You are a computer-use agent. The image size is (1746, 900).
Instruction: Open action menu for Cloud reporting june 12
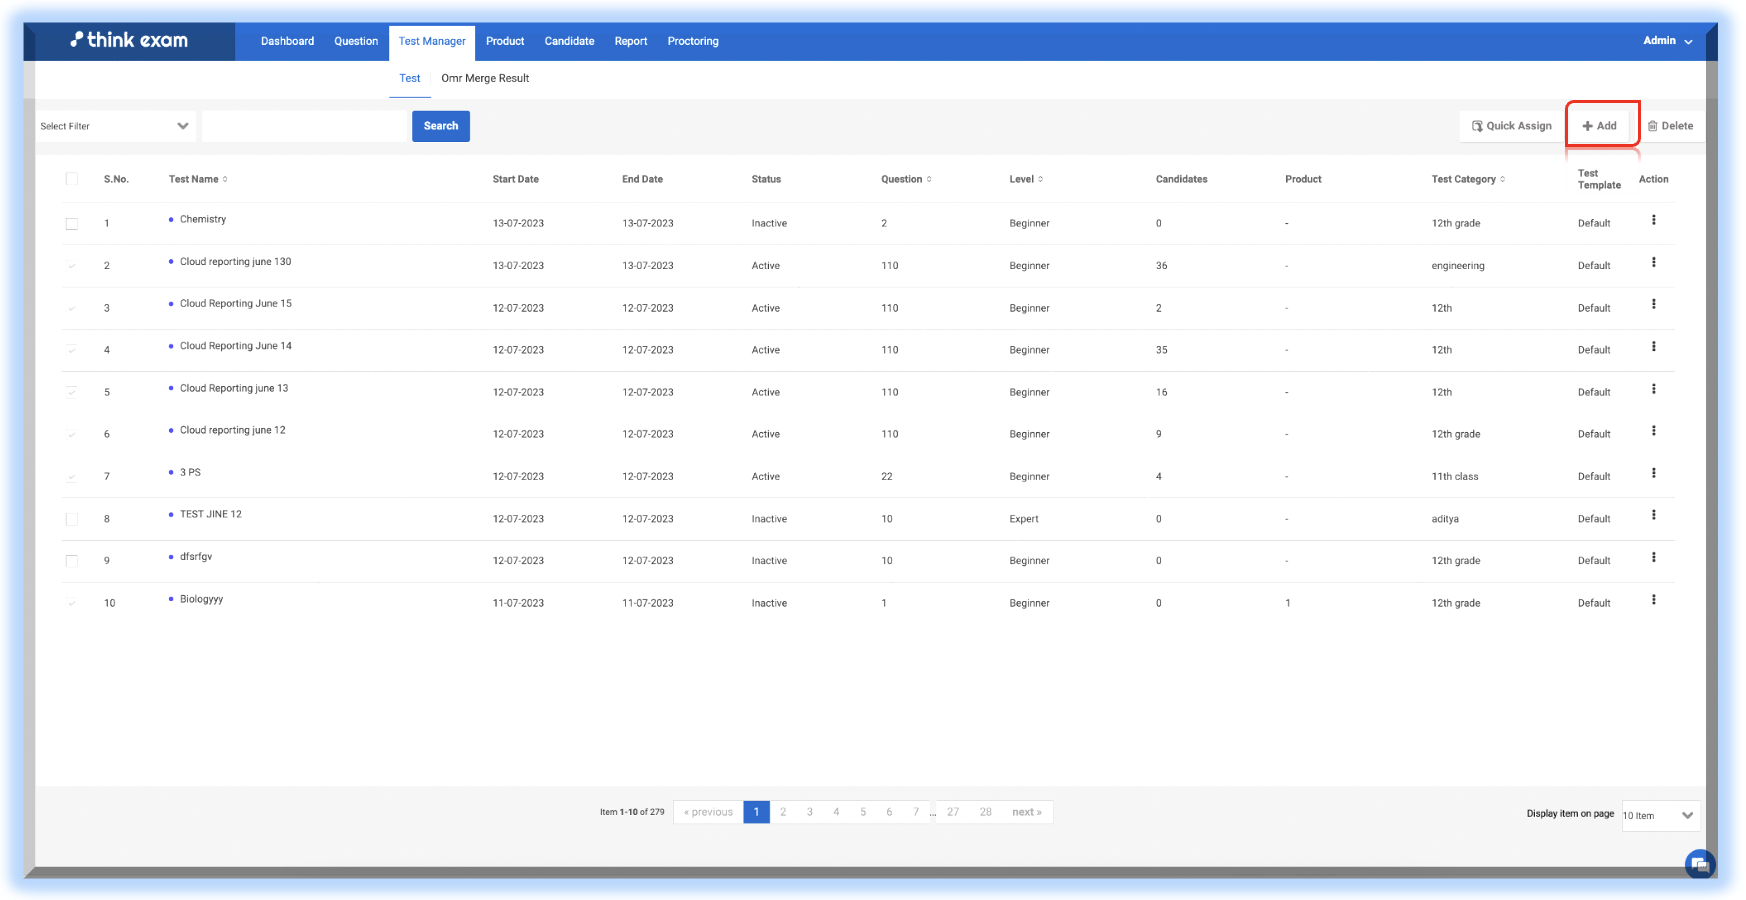[1653, 431]
